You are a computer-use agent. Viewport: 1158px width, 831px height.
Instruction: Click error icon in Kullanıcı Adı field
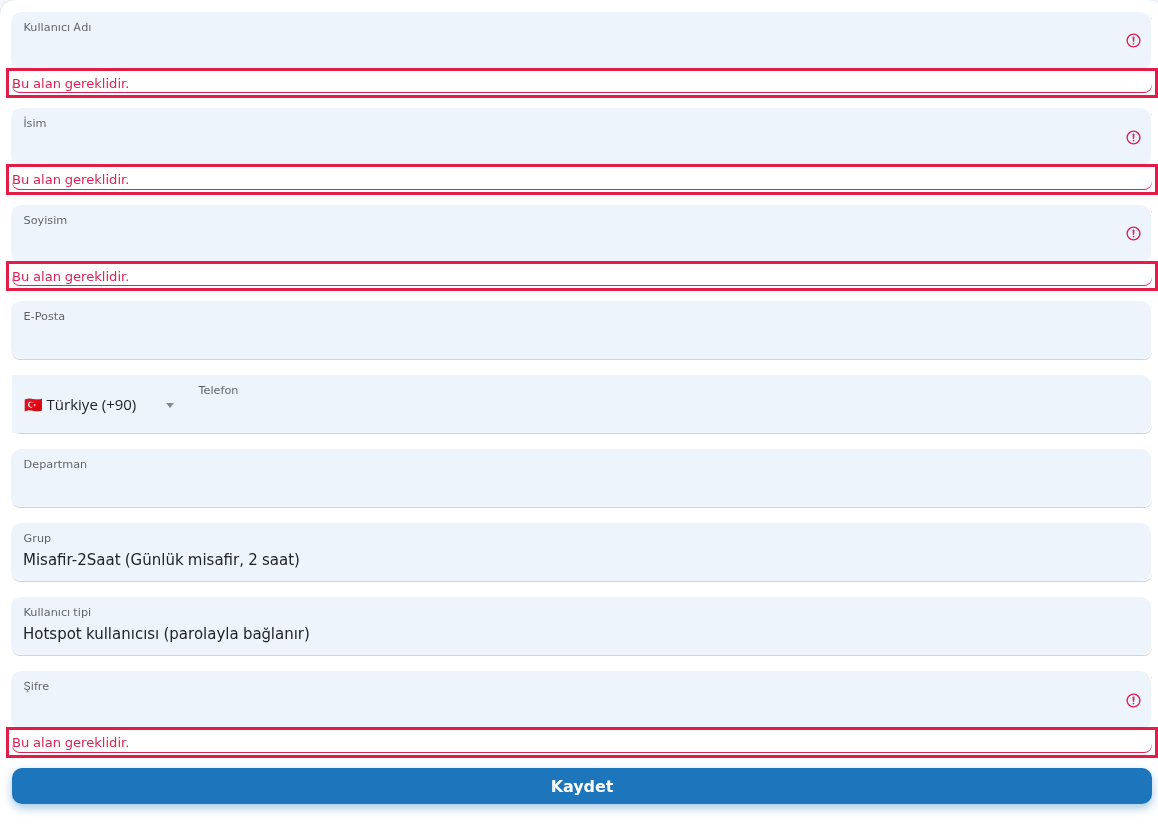(x=1133, y=41)
